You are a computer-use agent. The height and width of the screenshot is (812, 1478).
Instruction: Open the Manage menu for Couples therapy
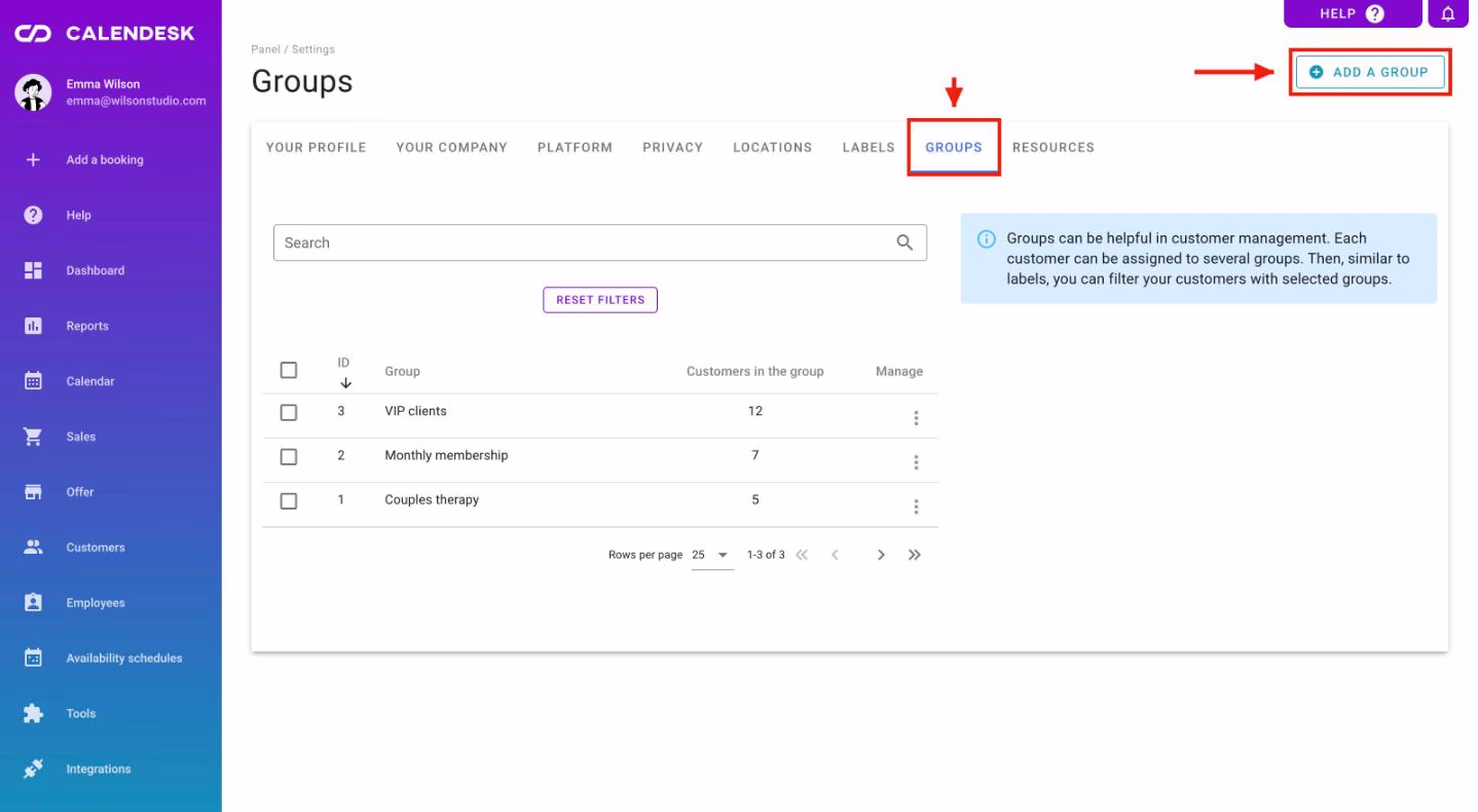pyautogui.click(x=916, y=507)
